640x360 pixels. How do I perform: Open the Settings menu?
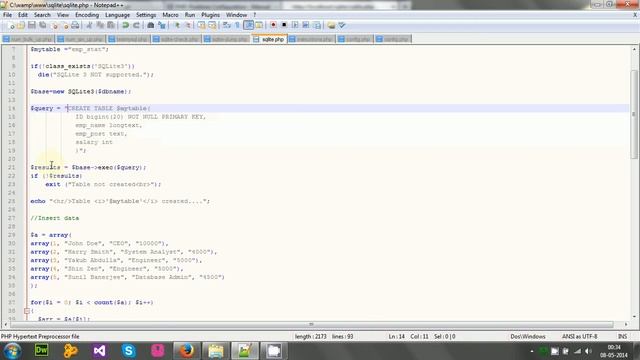(146, 15)
